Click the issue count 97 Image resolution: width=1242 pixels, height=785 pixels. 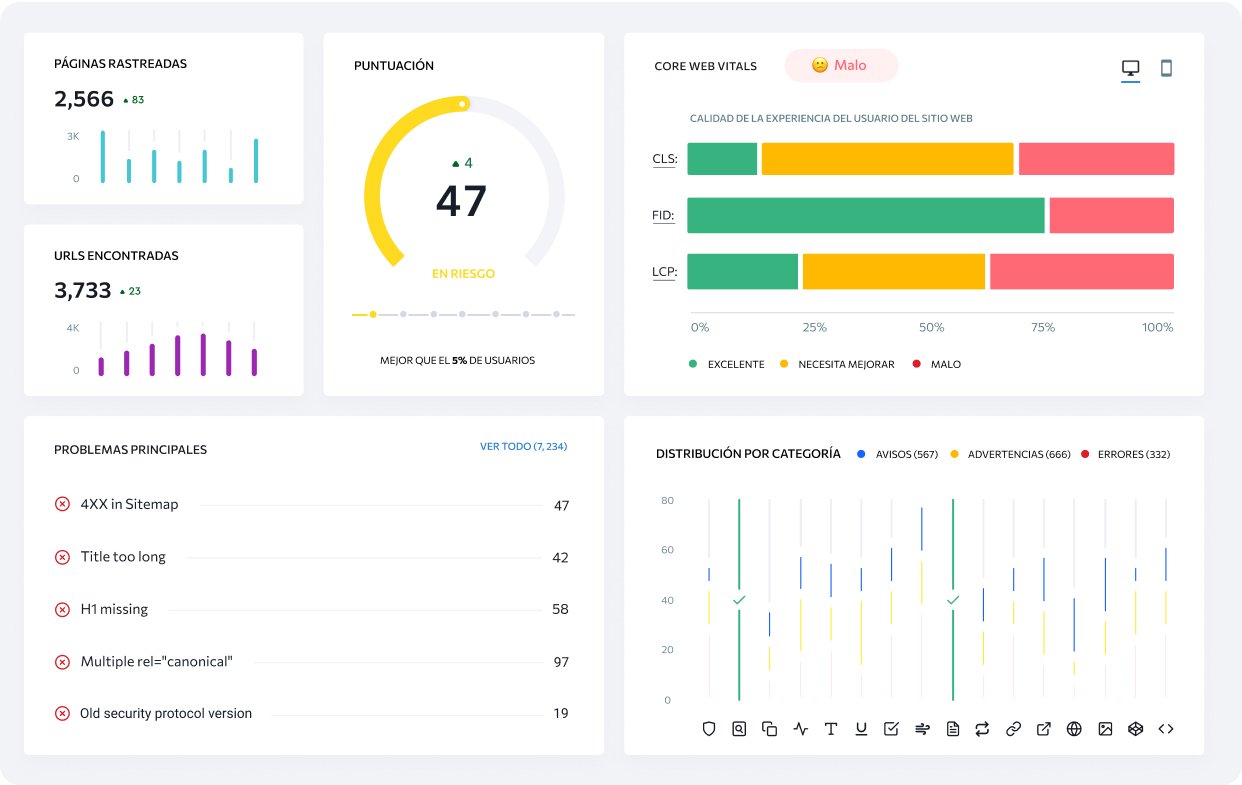561,662
